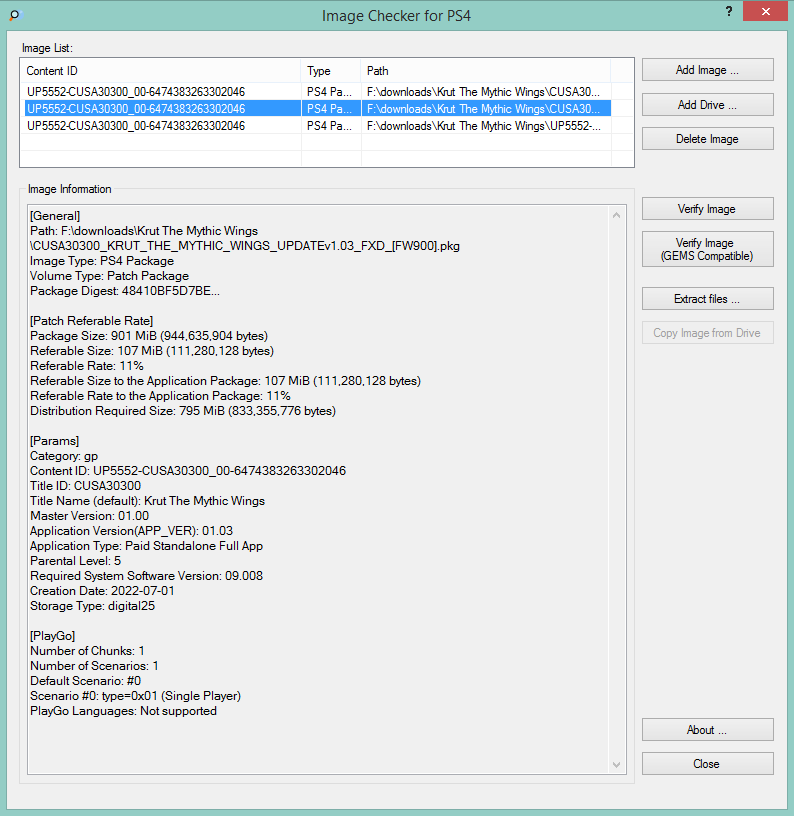Run Verify Image
The width and height of the screenshot is (794, 816).
pyautogui.click(x=707, y=209)
